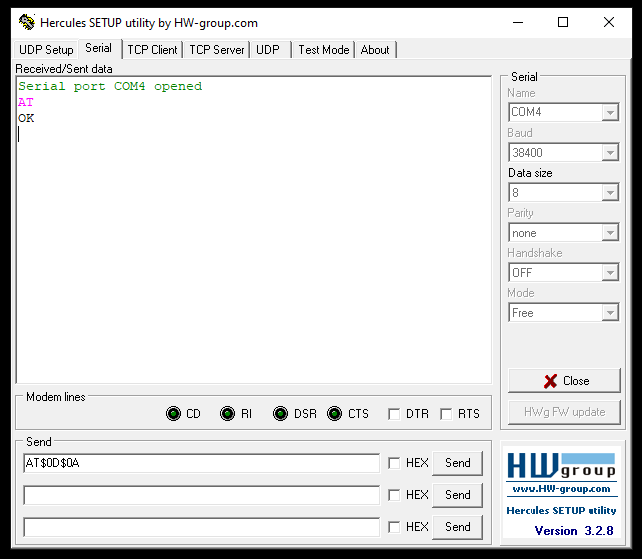
Task: Click the 'Serial port COM4 opened' message
Action: point(110,86)
